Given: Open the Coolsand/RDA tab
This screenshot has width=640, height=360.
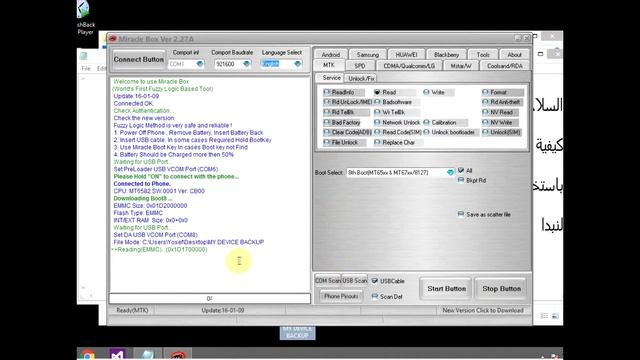Looking at the screenshot, I should (x=504, y=66).
